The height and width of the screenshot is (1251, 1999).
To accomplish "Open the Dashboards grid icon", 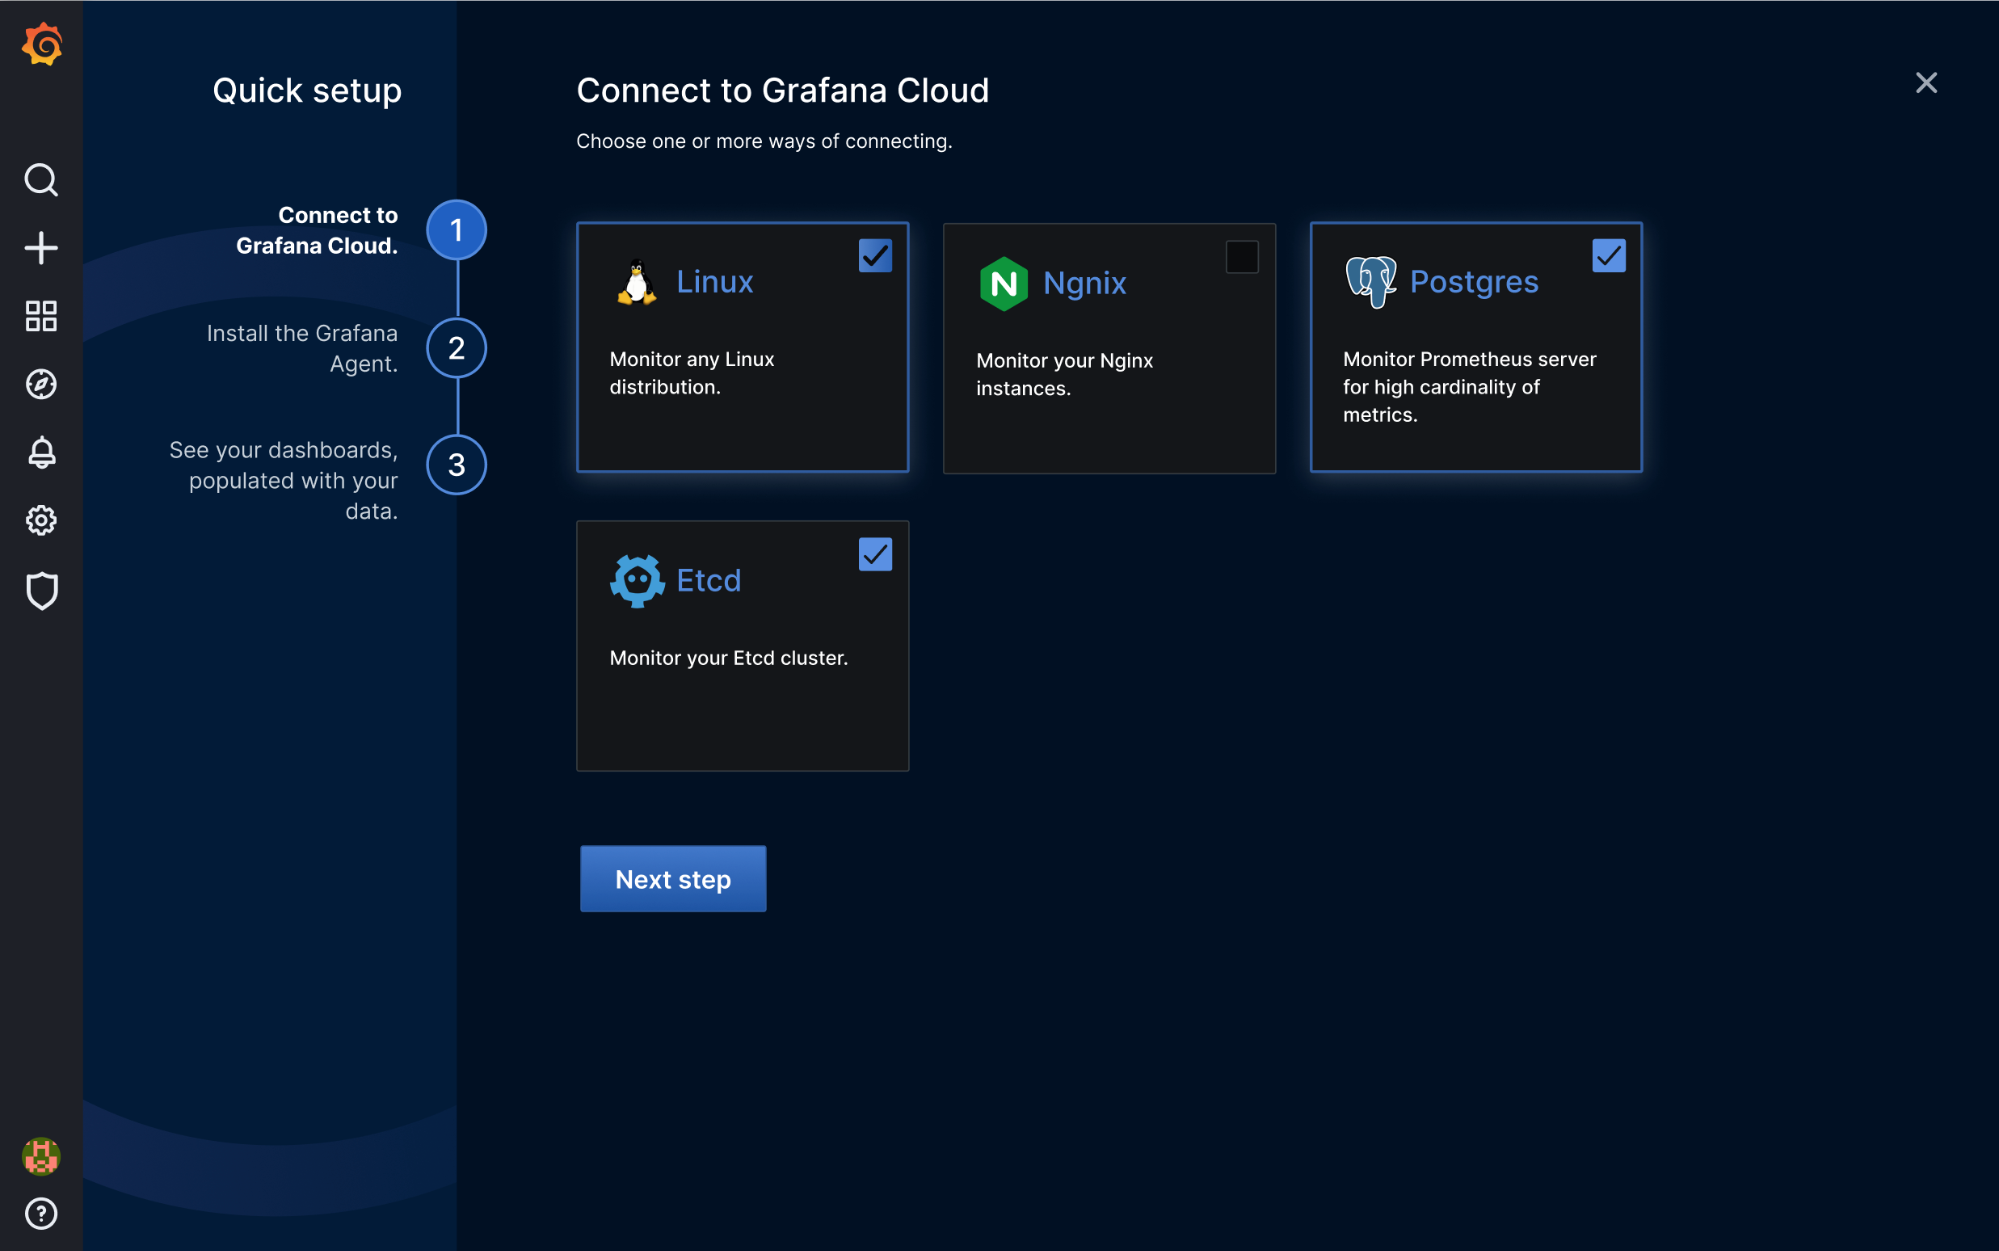I will (41, 316).
